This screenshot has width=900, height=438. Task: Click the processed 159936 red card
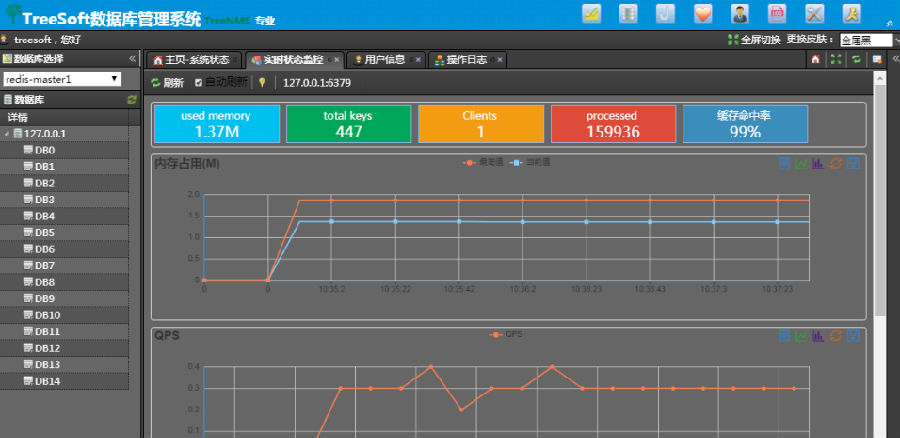(614, 123)
